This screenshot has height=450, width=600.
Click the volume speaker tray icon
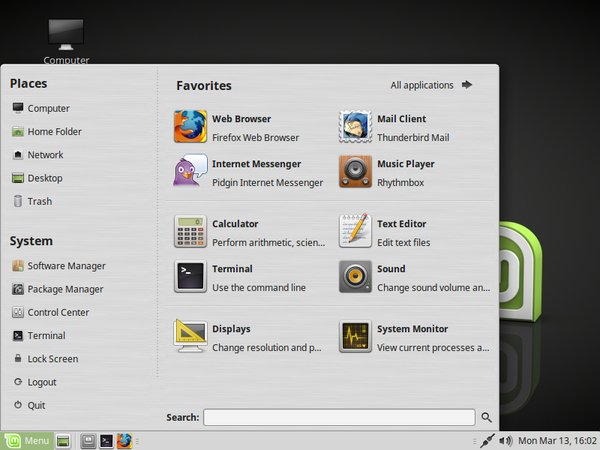[x=506, y=441]
